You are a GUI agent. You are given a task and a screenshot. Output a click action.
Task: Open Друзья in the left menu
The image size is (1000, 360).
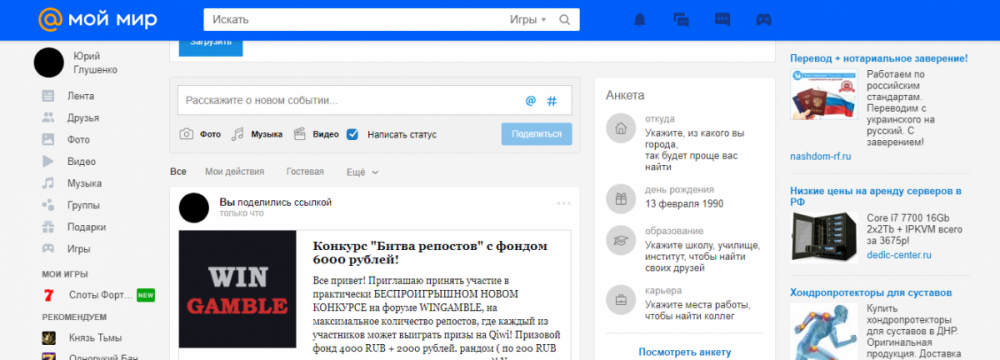pyautogui.click(x=83, y=118)
